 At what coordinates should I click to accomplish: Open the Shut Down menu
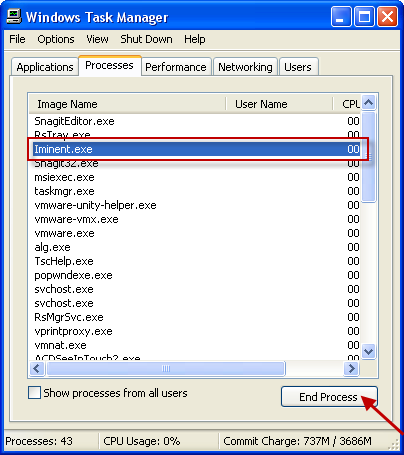click(146, 39)
